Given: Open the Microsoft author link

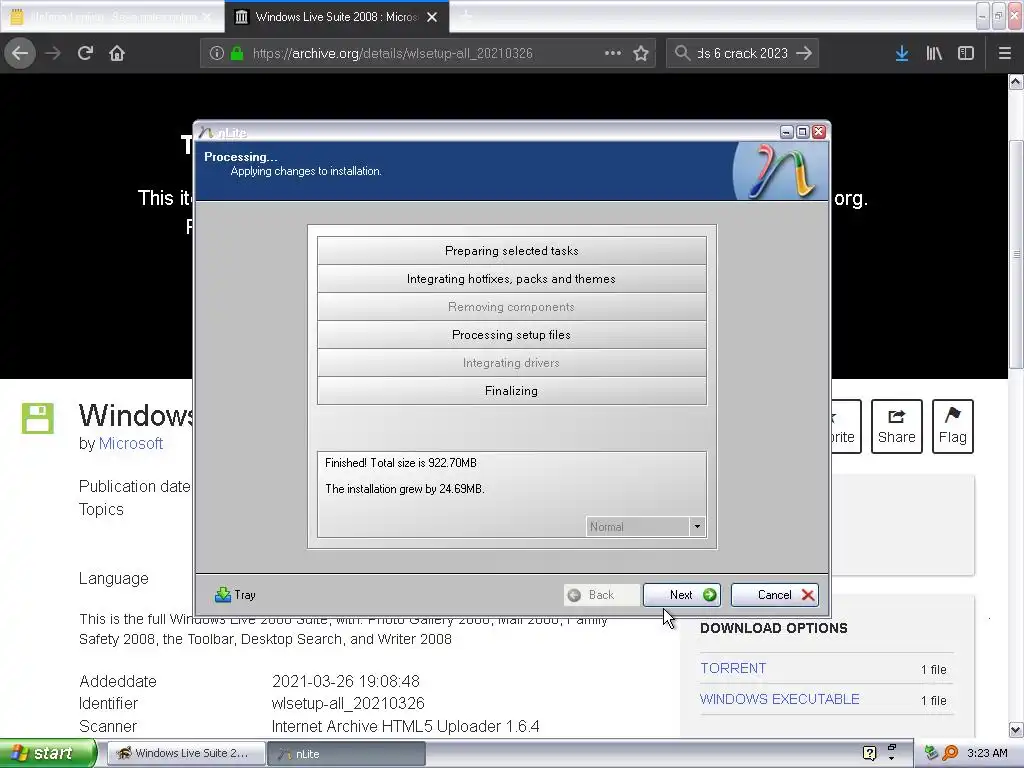Looking at the screenshot, I should [x=131, y=443].
